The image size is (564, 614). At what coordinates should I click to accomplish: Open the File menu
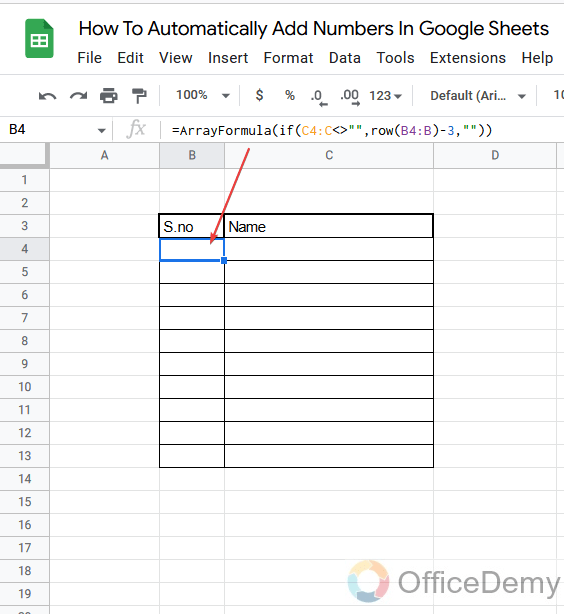click(90, 58)
